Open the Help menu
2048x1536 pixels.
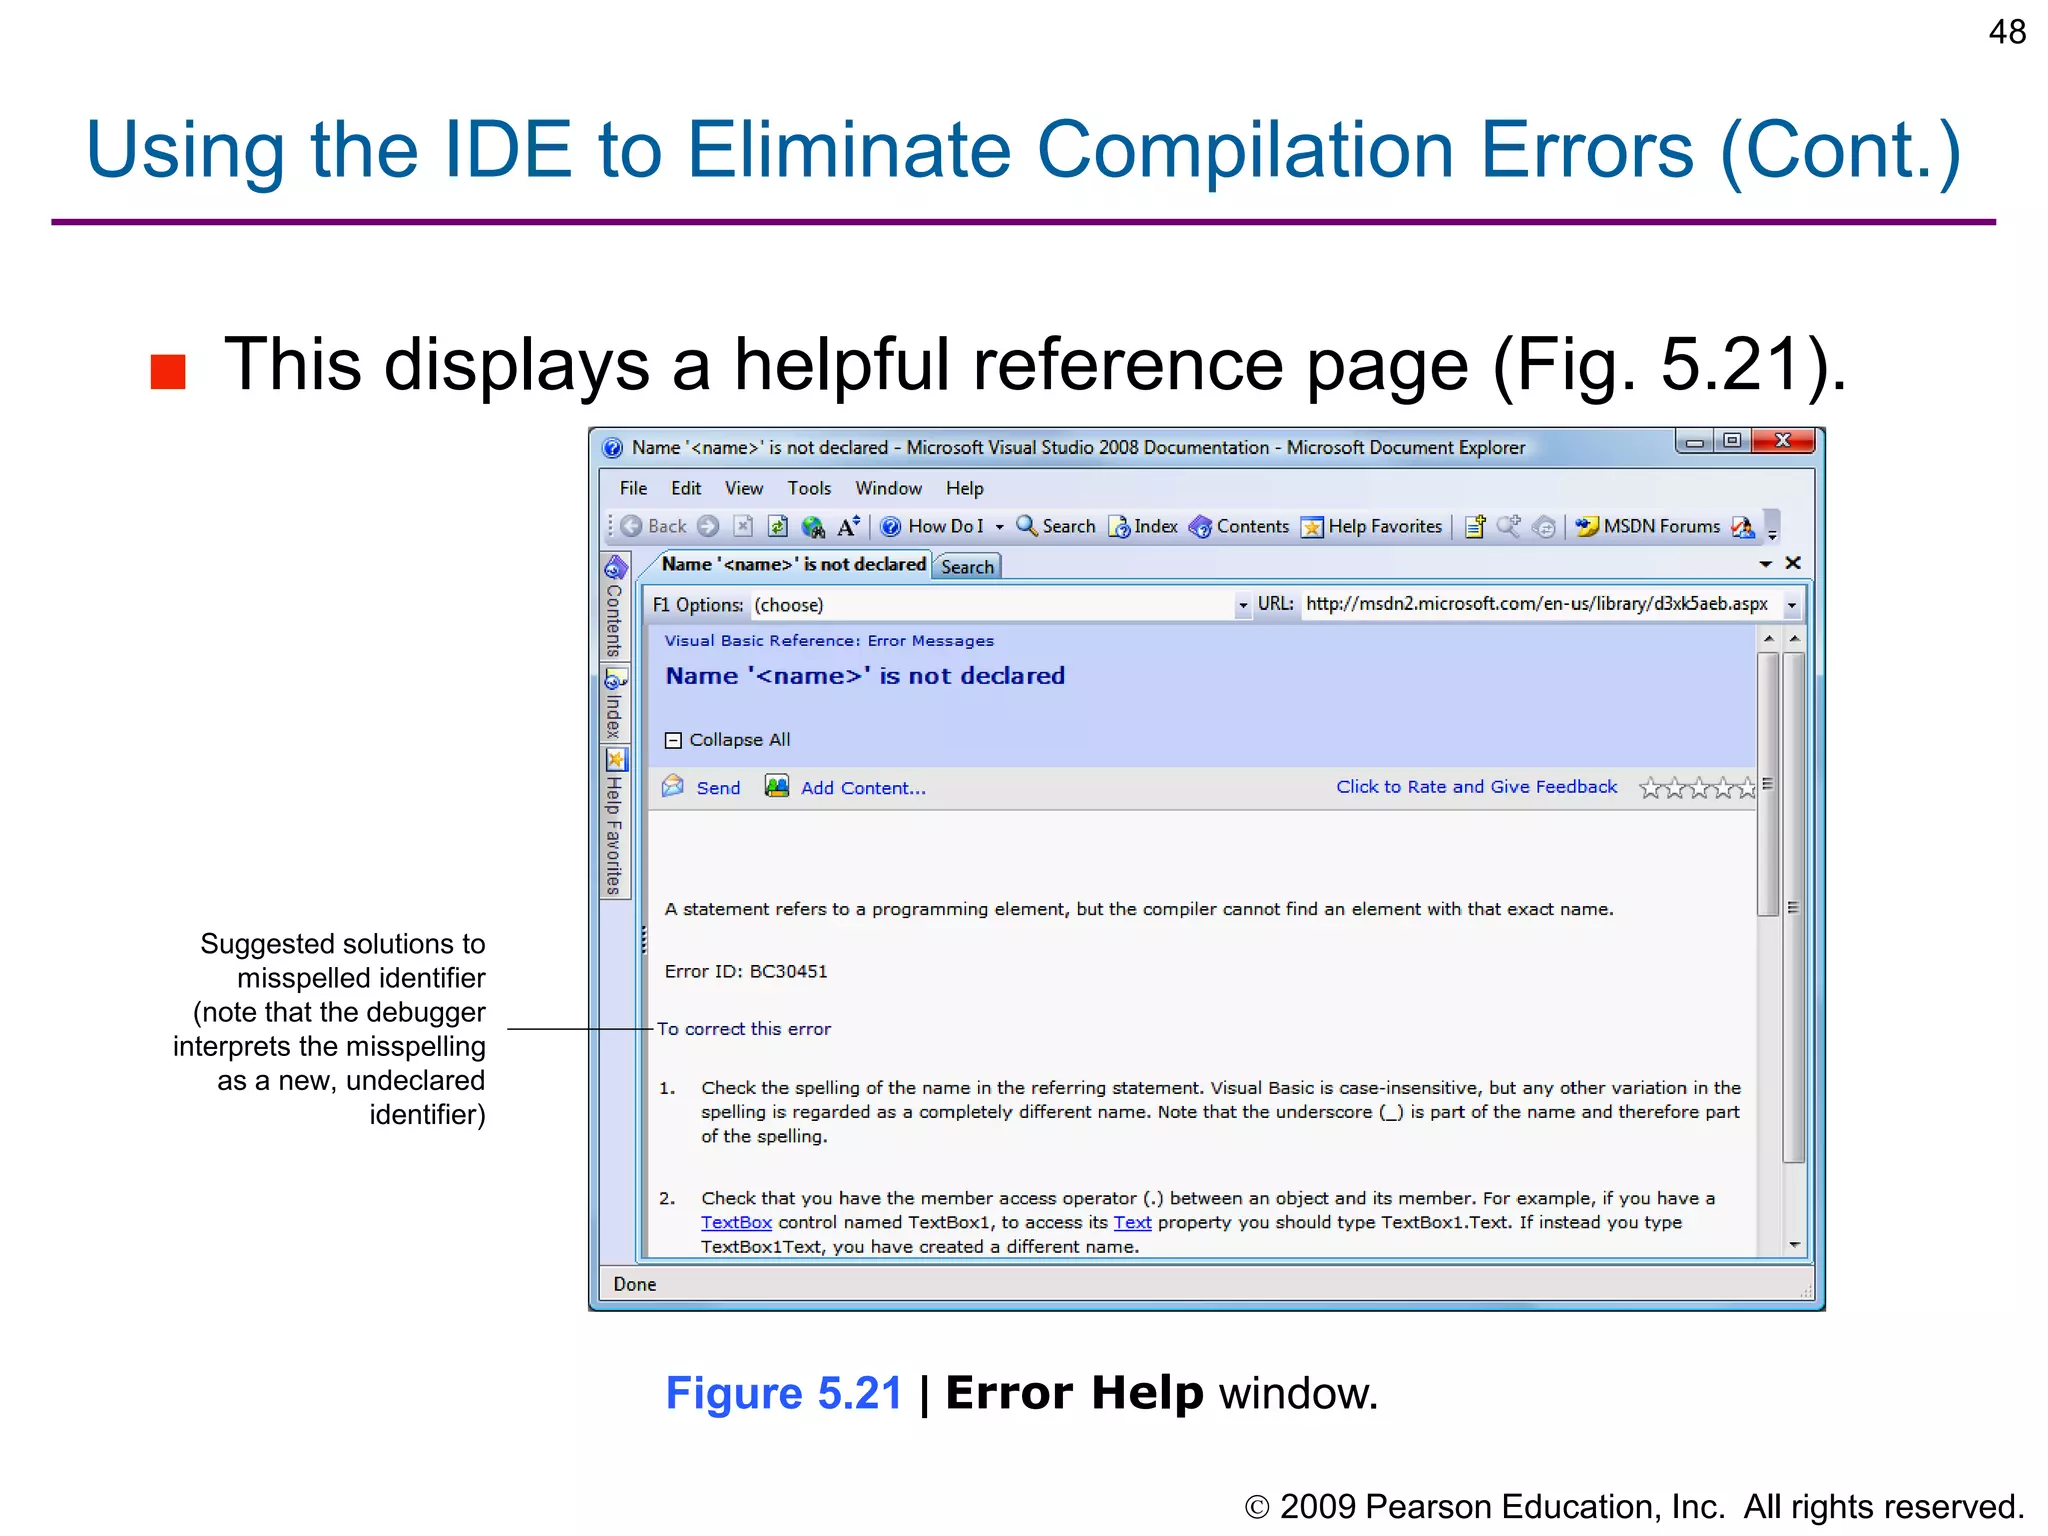tap(965, 488)
